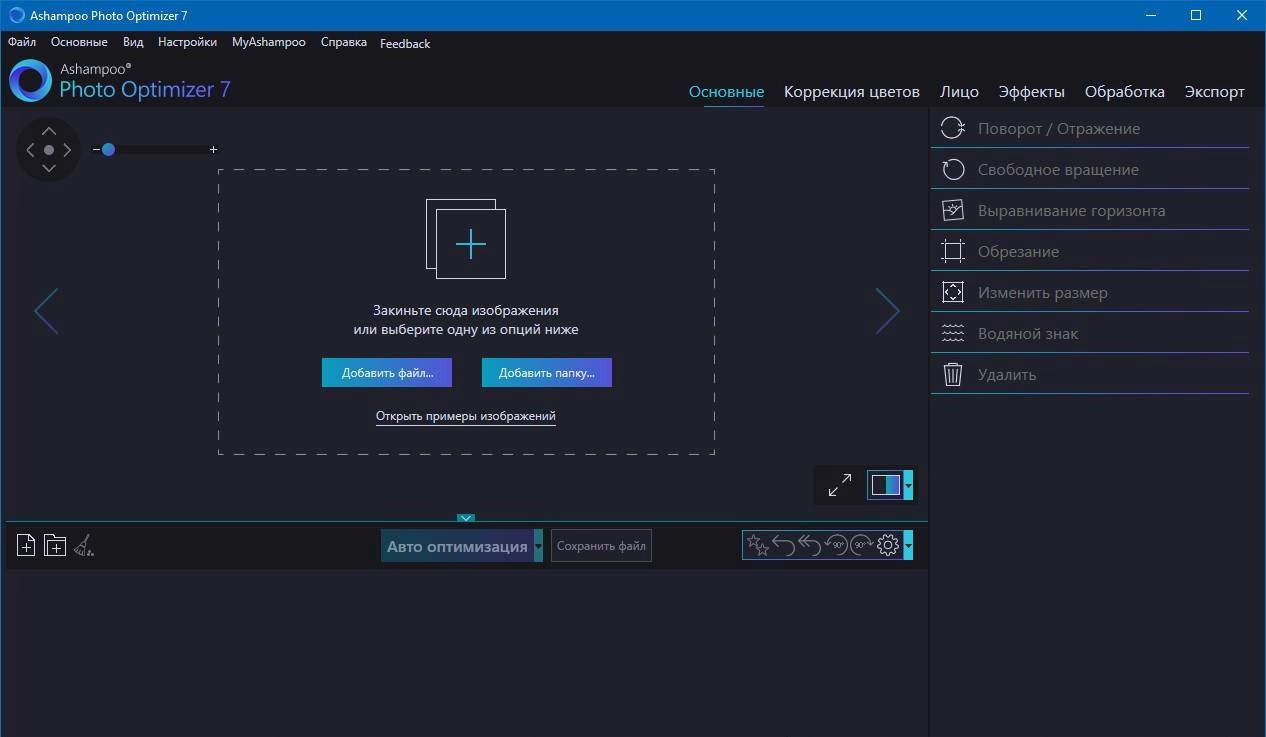
Task: Undo all changes with the double arrow icon
Action: tap(809, 545)
